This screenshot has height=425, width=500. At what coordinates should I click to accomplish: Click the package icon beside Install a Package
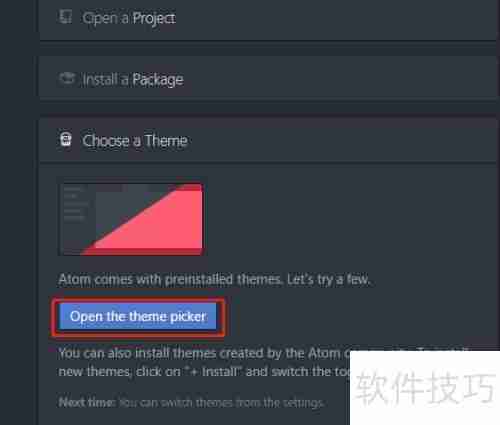pos(67,79)
